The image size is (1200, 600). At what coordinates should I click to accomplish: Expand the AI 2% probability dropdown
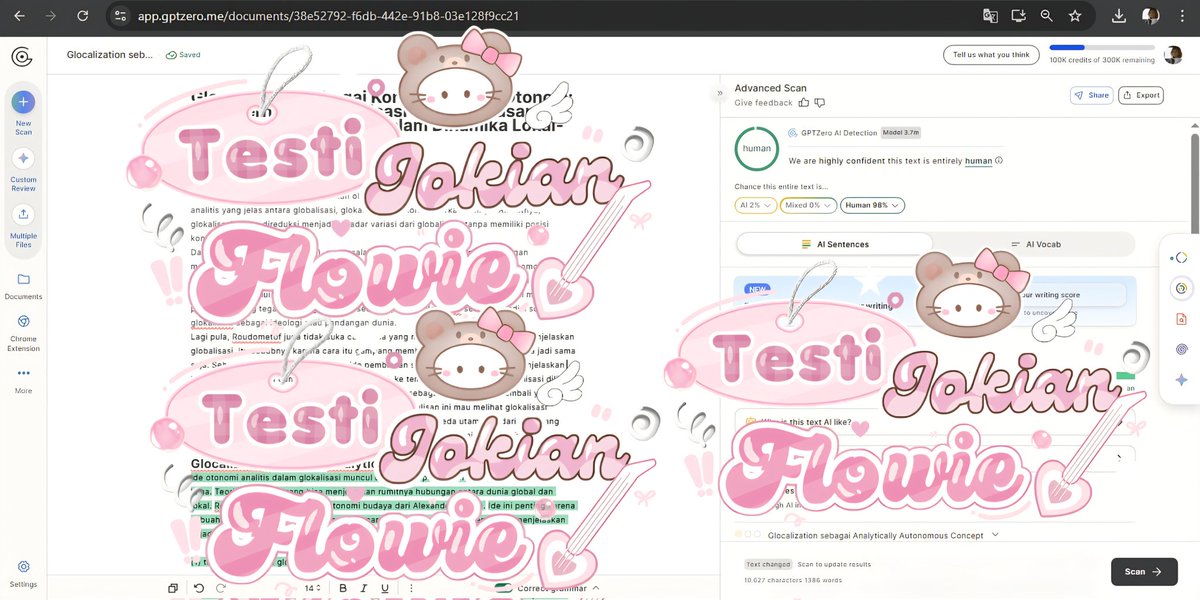[x=755, y=205]
